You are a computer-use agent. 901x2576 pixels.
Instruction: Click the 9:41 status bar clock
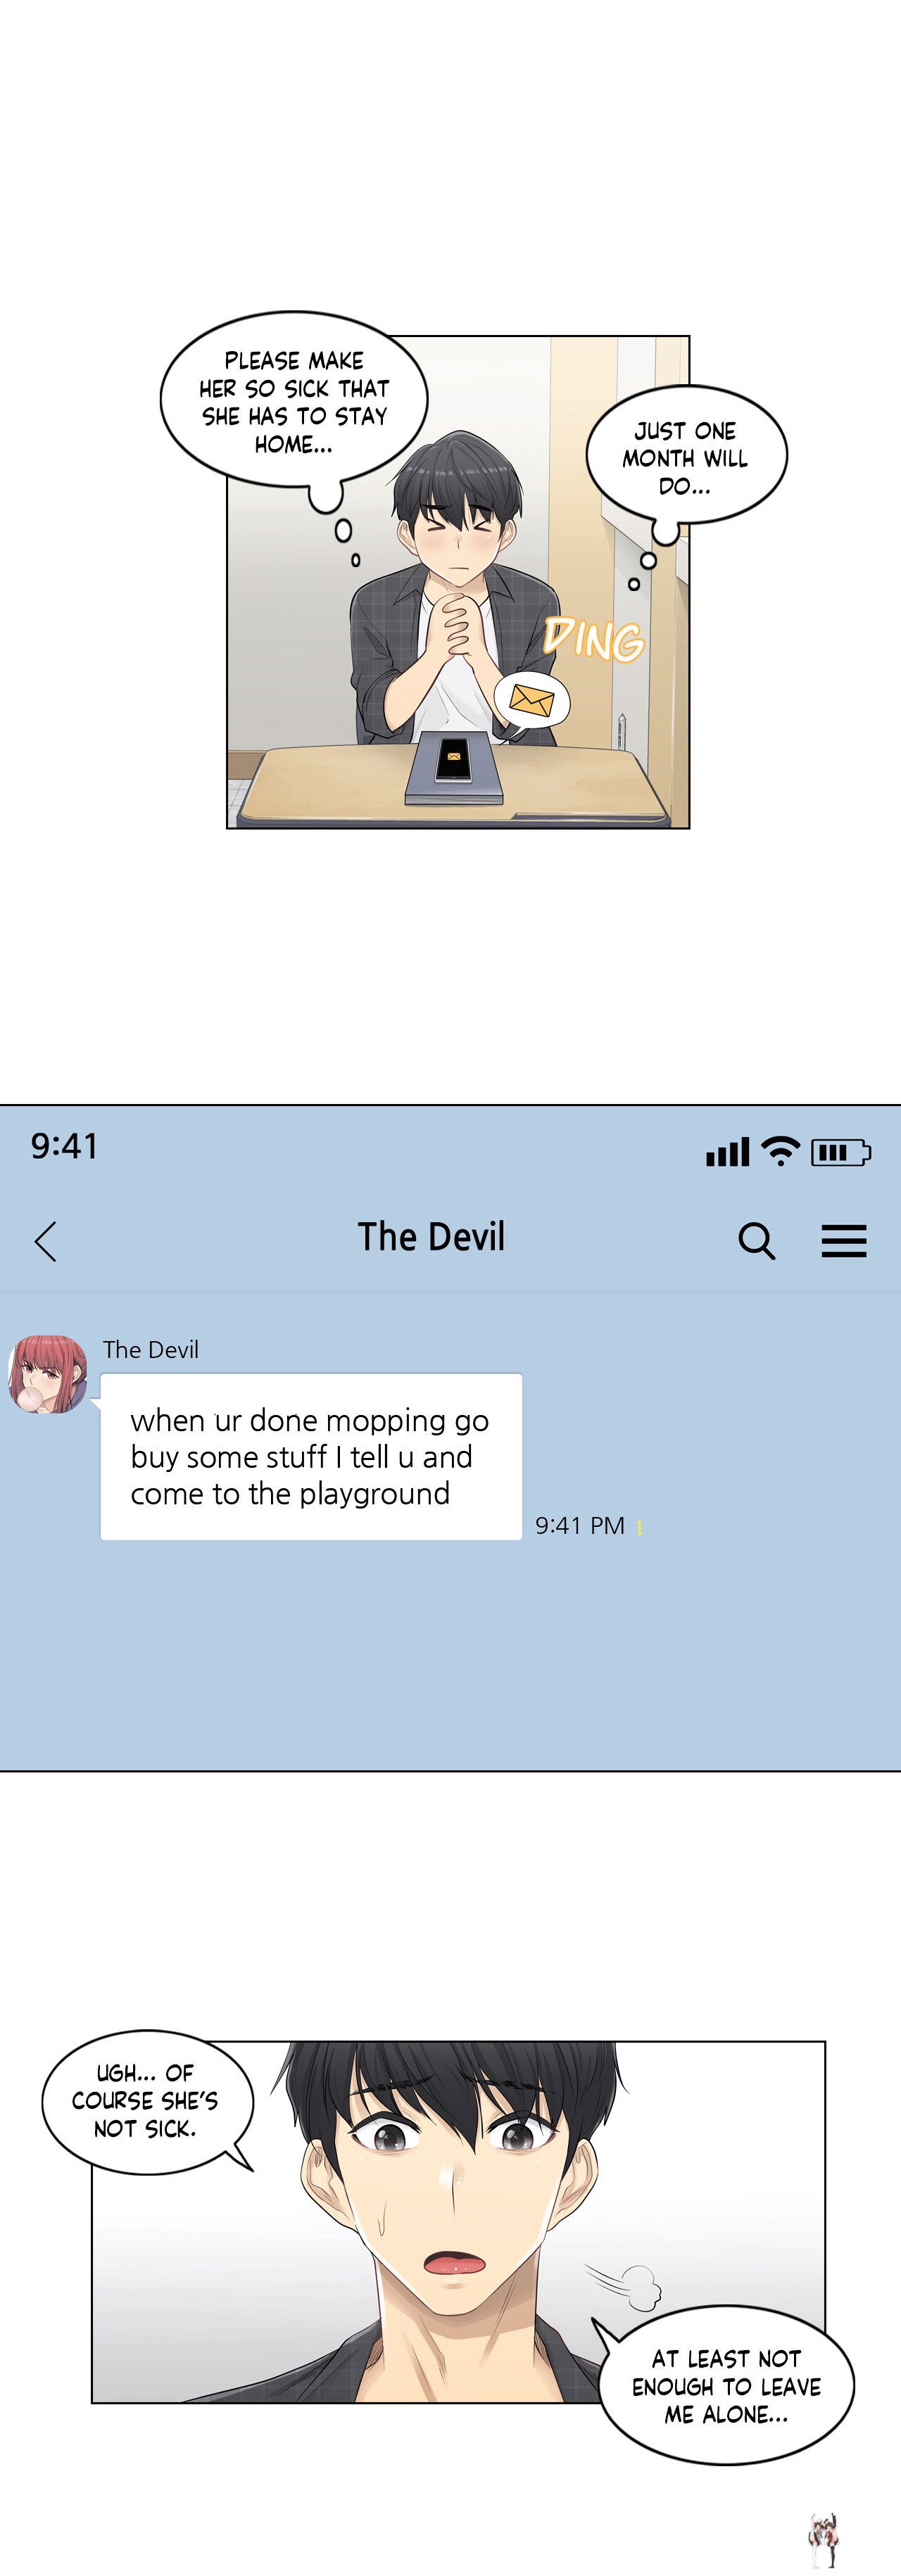coord(64,1146)
